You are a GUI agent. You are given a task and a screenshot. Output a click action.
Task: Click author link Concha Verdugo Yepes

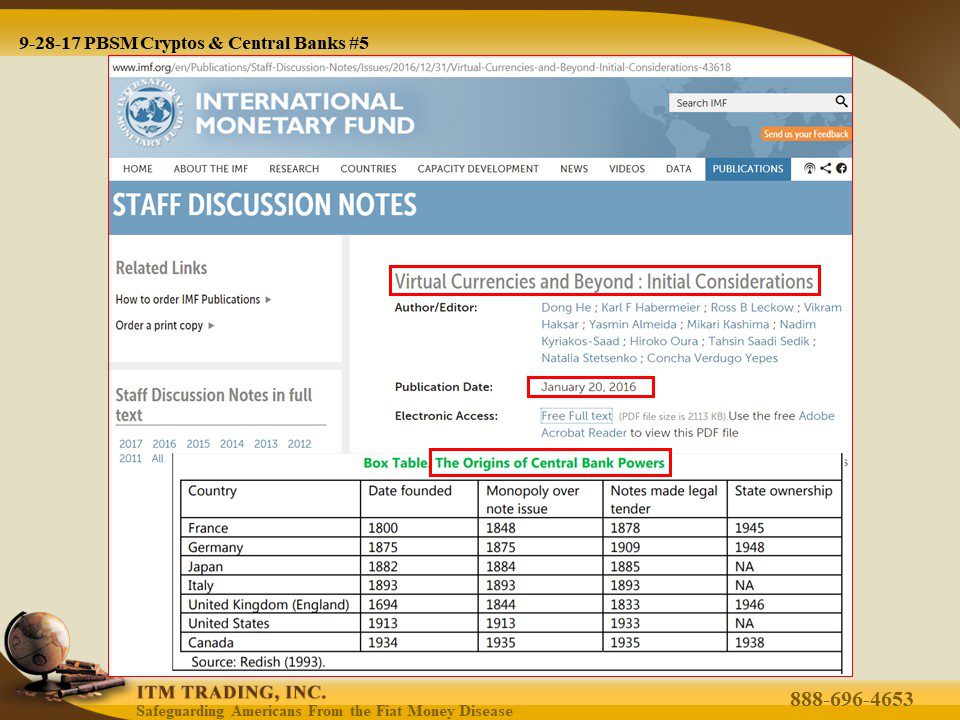pos(713,358)
